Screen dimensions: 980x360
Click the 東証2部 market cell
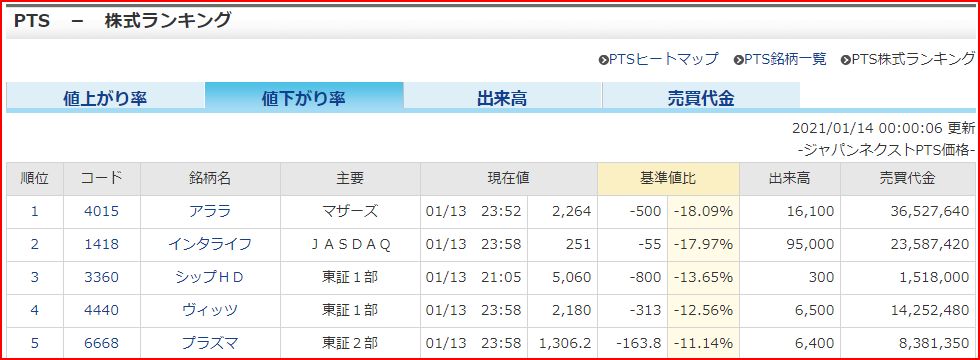[x=350, y=343]
